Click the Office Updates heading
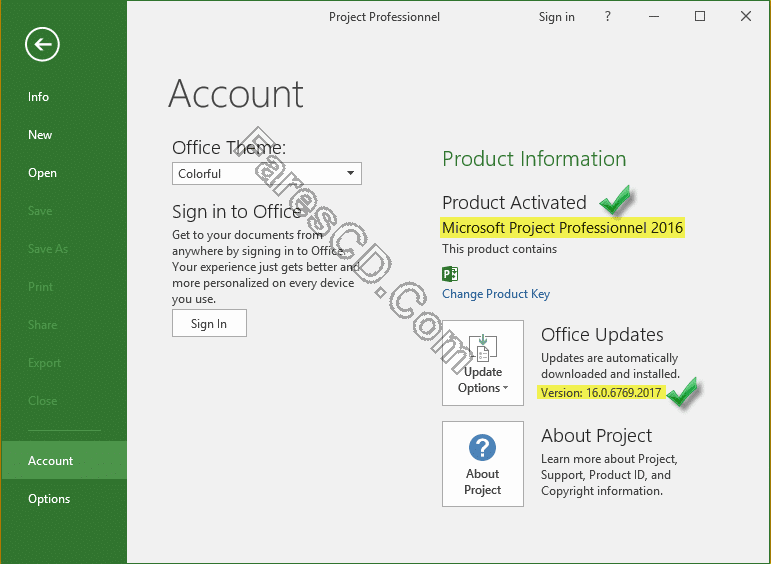Viewport: 771px width, 564px height. [x=602, y=335]
